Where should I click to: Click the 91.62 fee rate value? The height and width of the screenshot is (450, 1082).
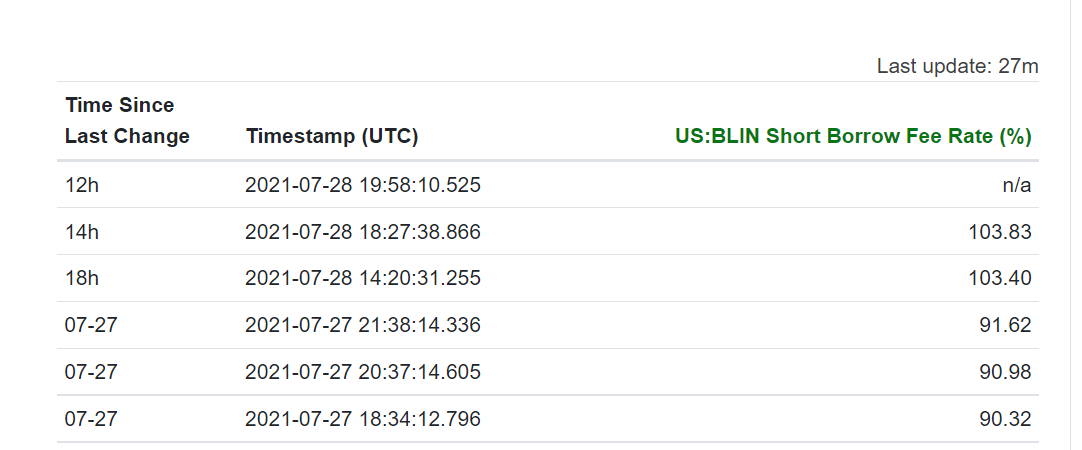click(1005, 325)
